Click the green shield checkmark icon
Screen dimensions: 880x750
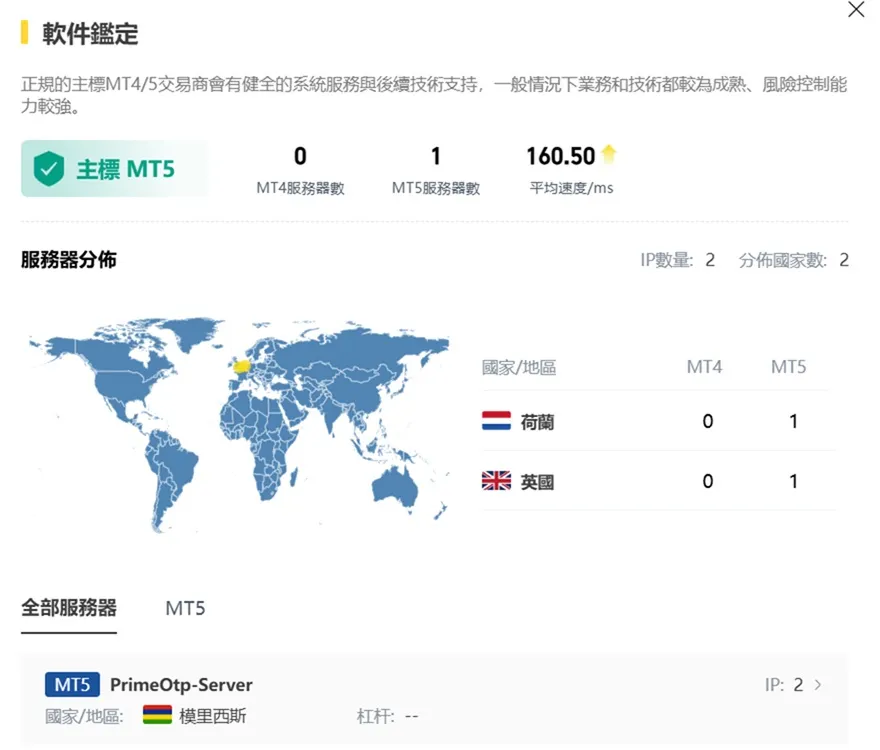[49, 168]
